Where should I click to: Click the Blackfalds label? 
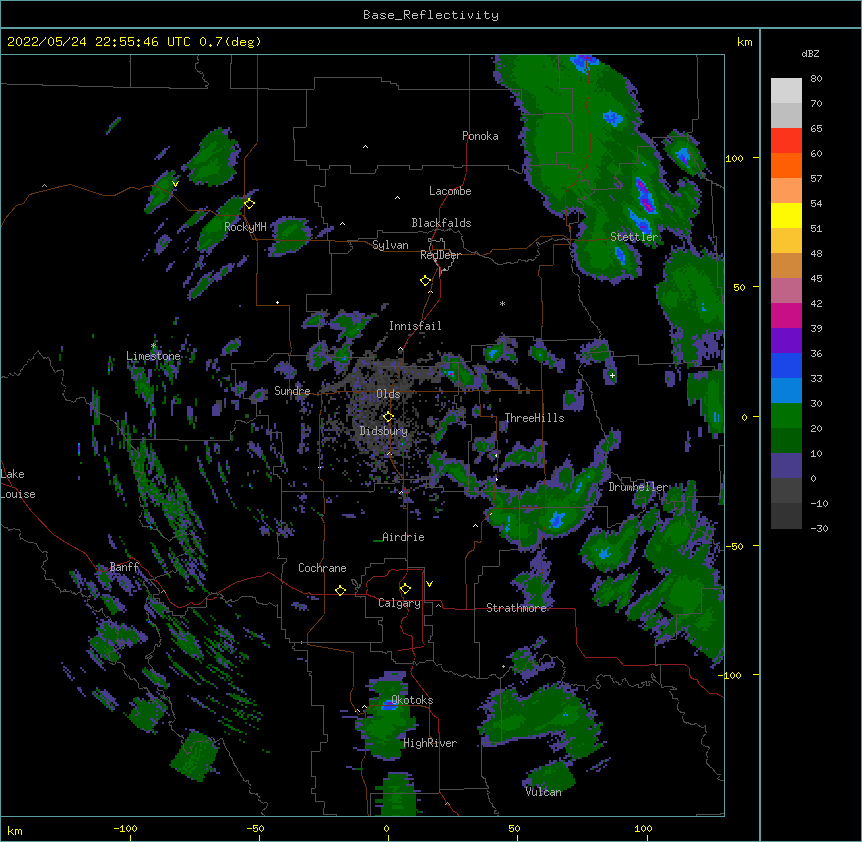pyautogui.click(x=441, y=223)
